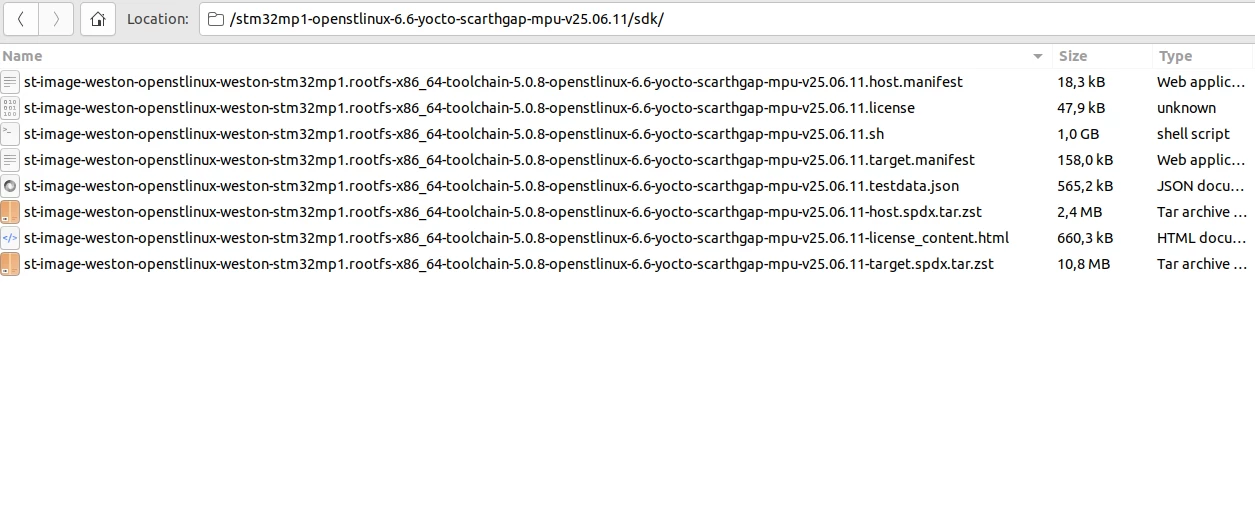This screenshot has width=1255, height=526.
Task: Go back with the left arrow button
Action: pyautogui.click(x=21, y=19)
